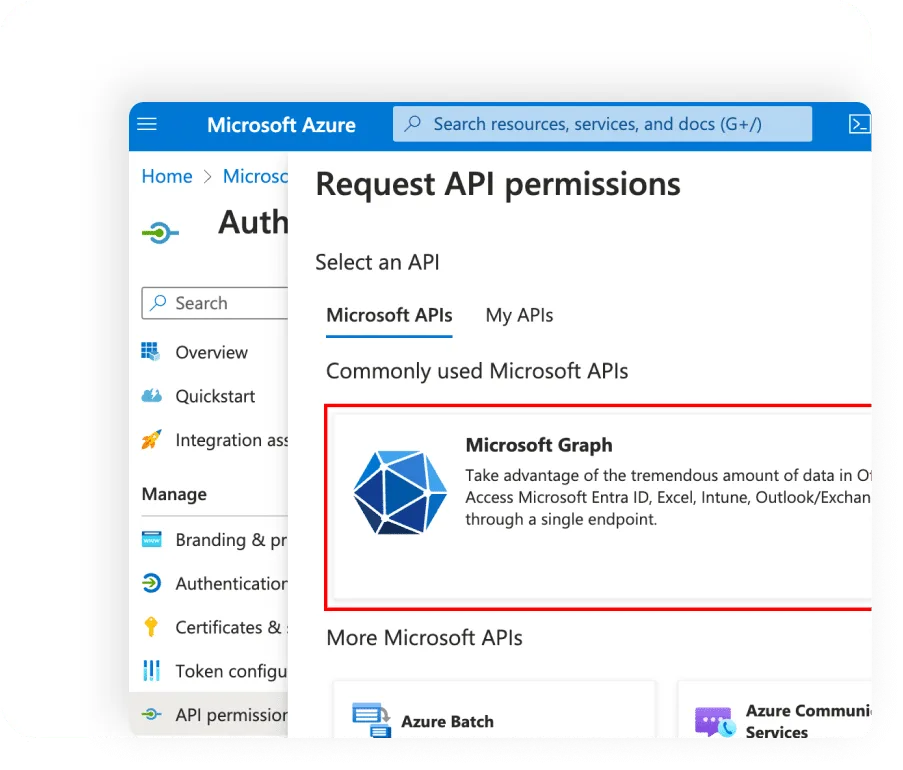
Task: Click the 'Commonly used Microsoft APIs' heading
Action: (x=477, y=371)
